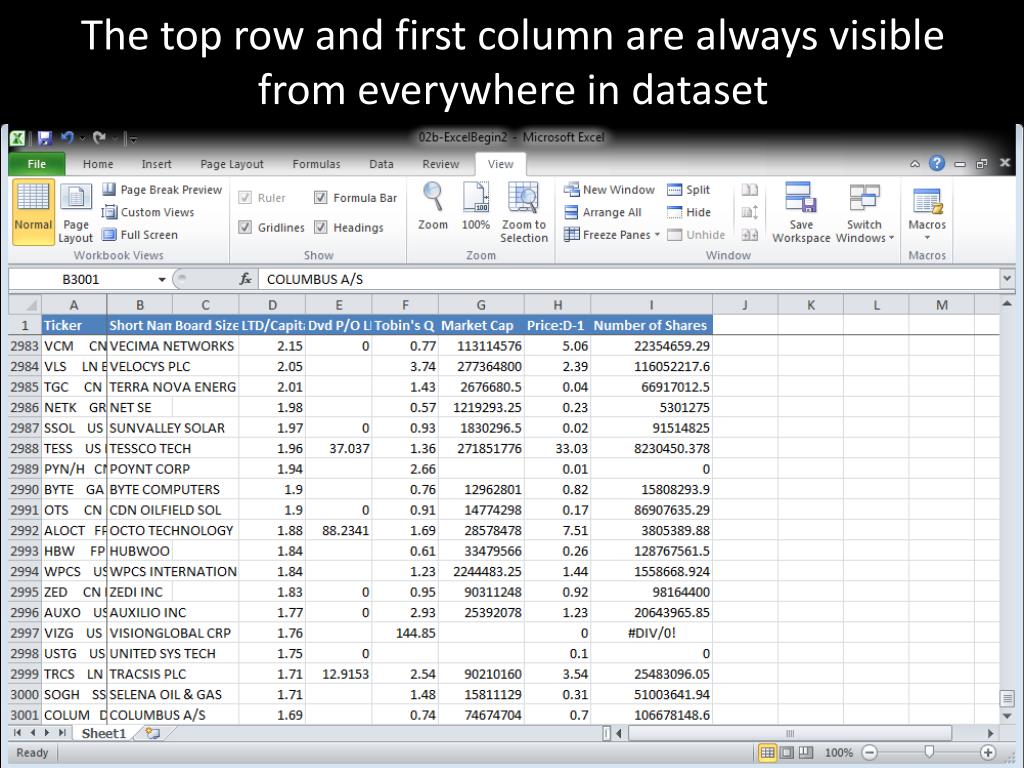Image resolution: width=1024 pixels, height=768 pixels.
Task: Switch to the Page Layout tab
Action: (x=232, y=164)
